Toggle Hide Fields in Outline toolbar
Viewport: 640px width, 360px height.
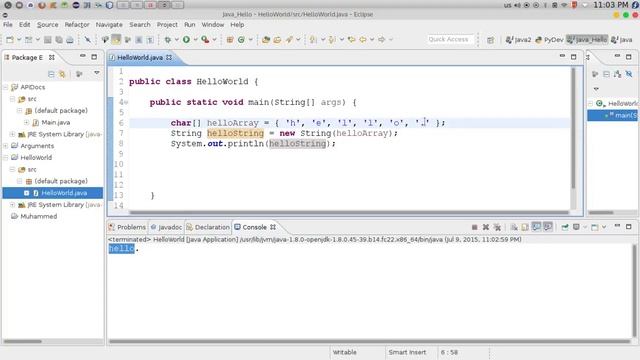629,74
